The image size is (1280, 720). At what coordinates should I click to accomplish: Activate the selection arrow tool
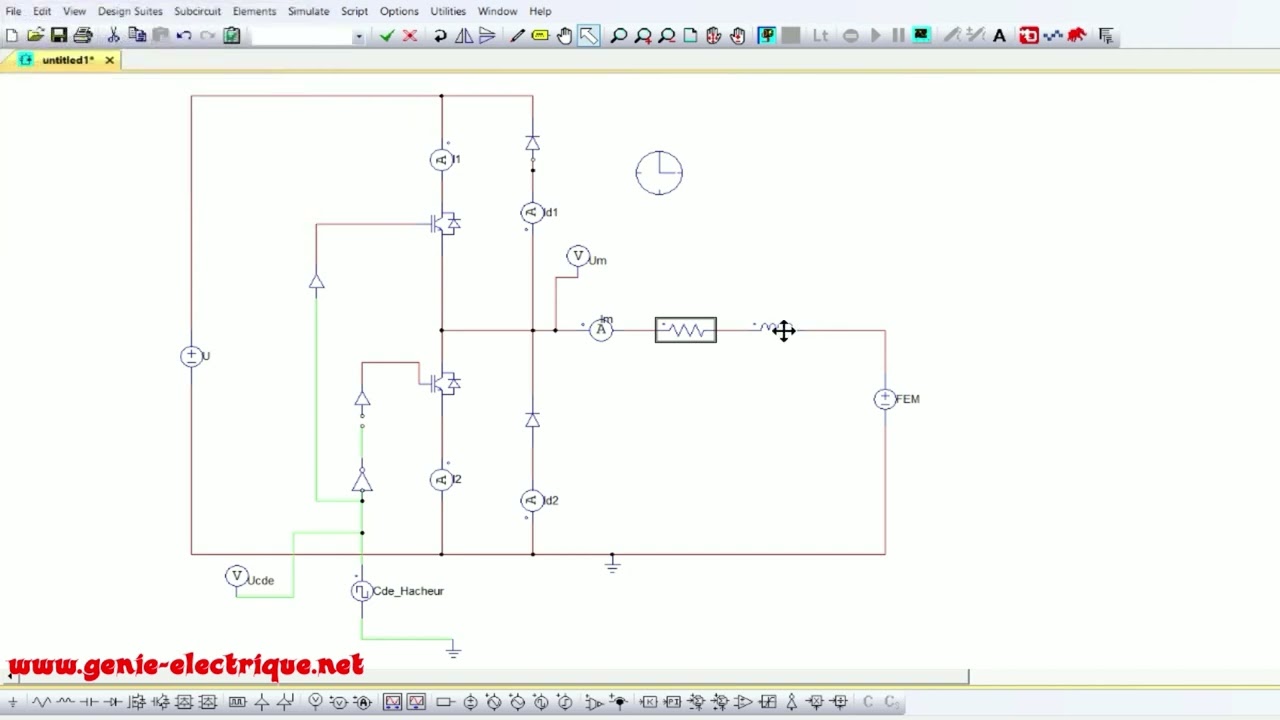(588, 36)
